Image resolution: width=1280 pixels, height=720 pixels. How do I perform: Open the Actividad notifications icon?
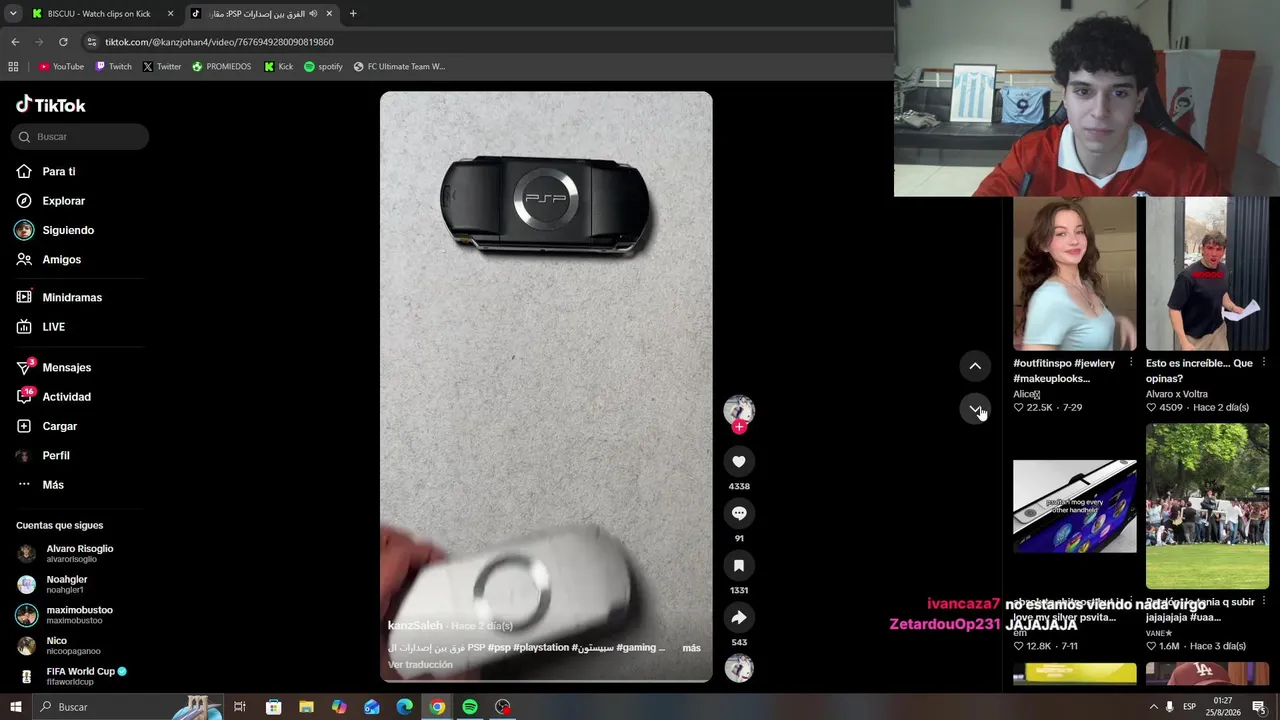(x=25, y=397)
